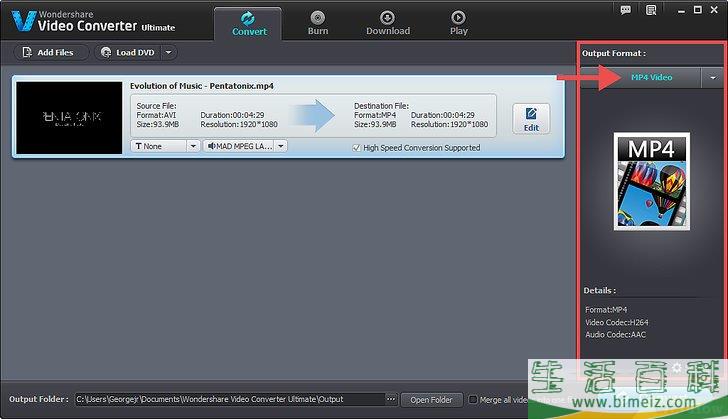Click the Add Files button

[50, 52]
